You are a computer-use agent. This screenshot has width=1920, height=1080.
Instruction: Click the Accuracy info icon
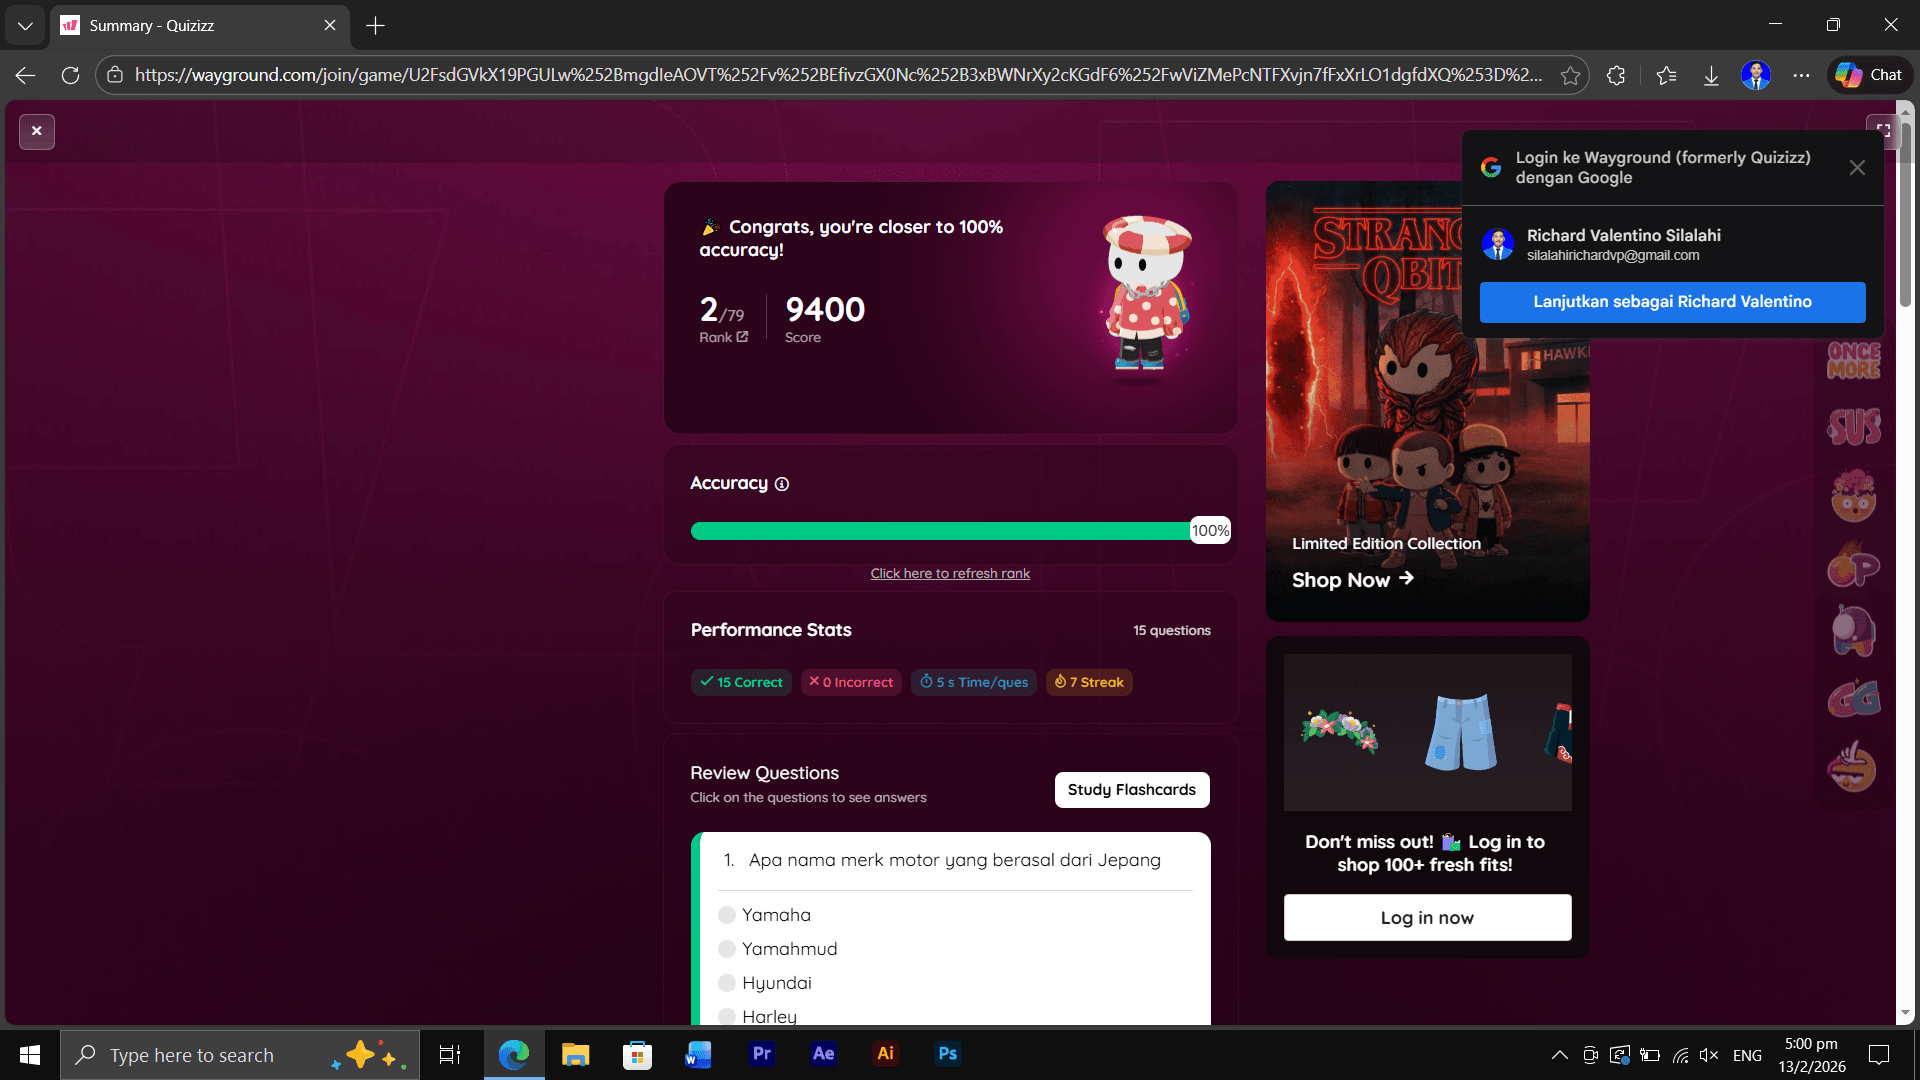tap(782, 484)
